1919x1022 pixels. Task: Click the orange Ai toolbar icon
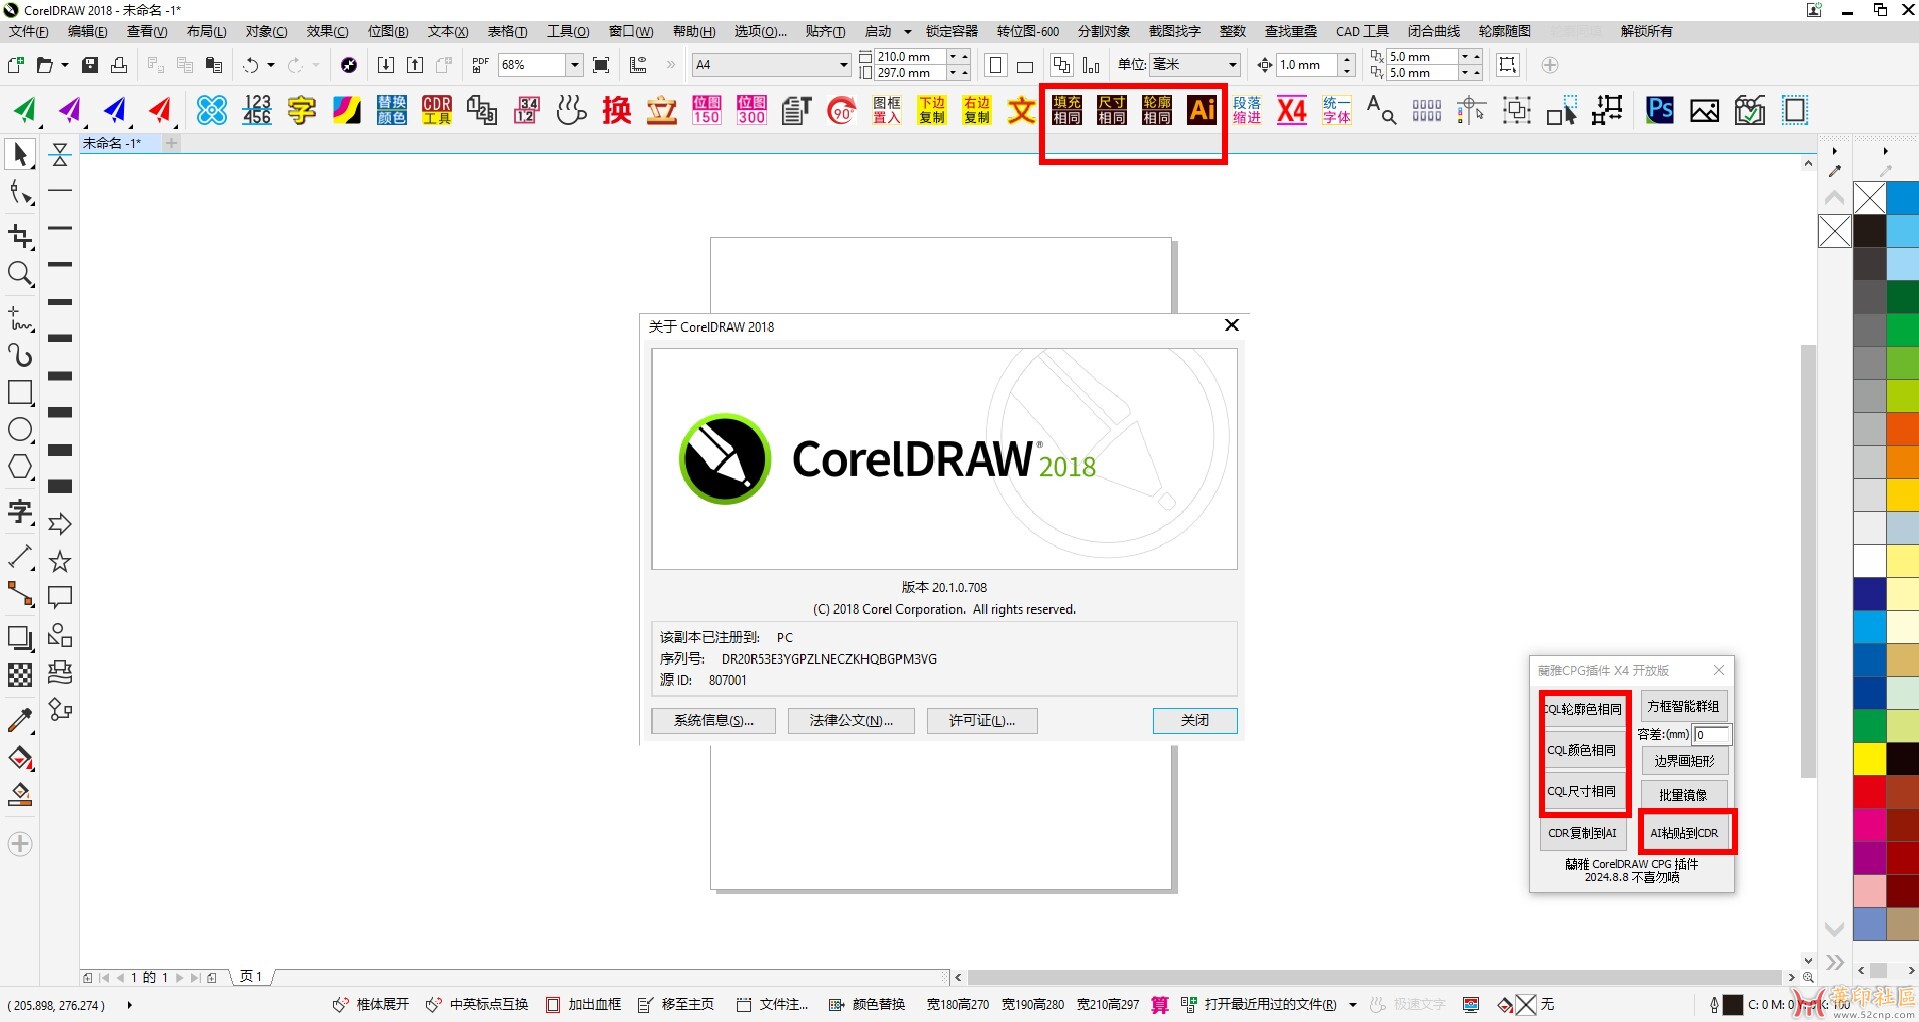(1202, 110)
